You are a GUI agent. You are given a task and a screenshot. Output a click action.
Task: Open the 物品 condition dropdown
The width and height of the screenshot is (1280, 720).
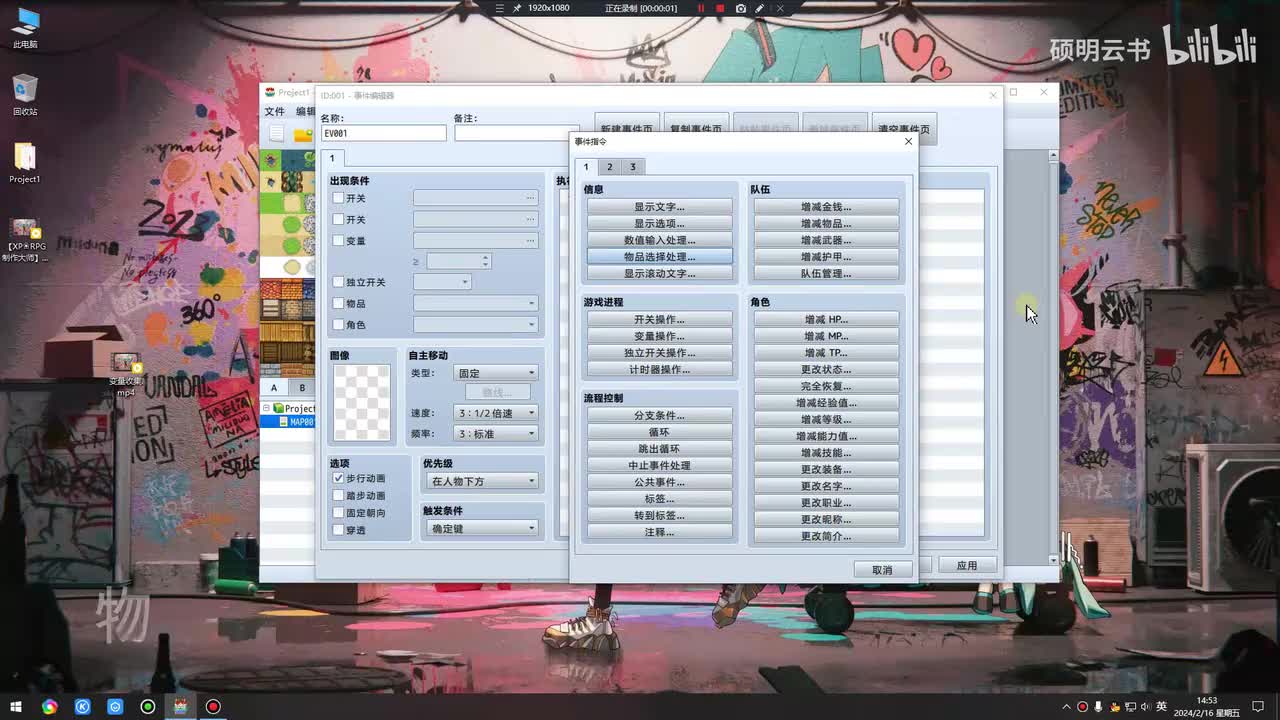476,303
